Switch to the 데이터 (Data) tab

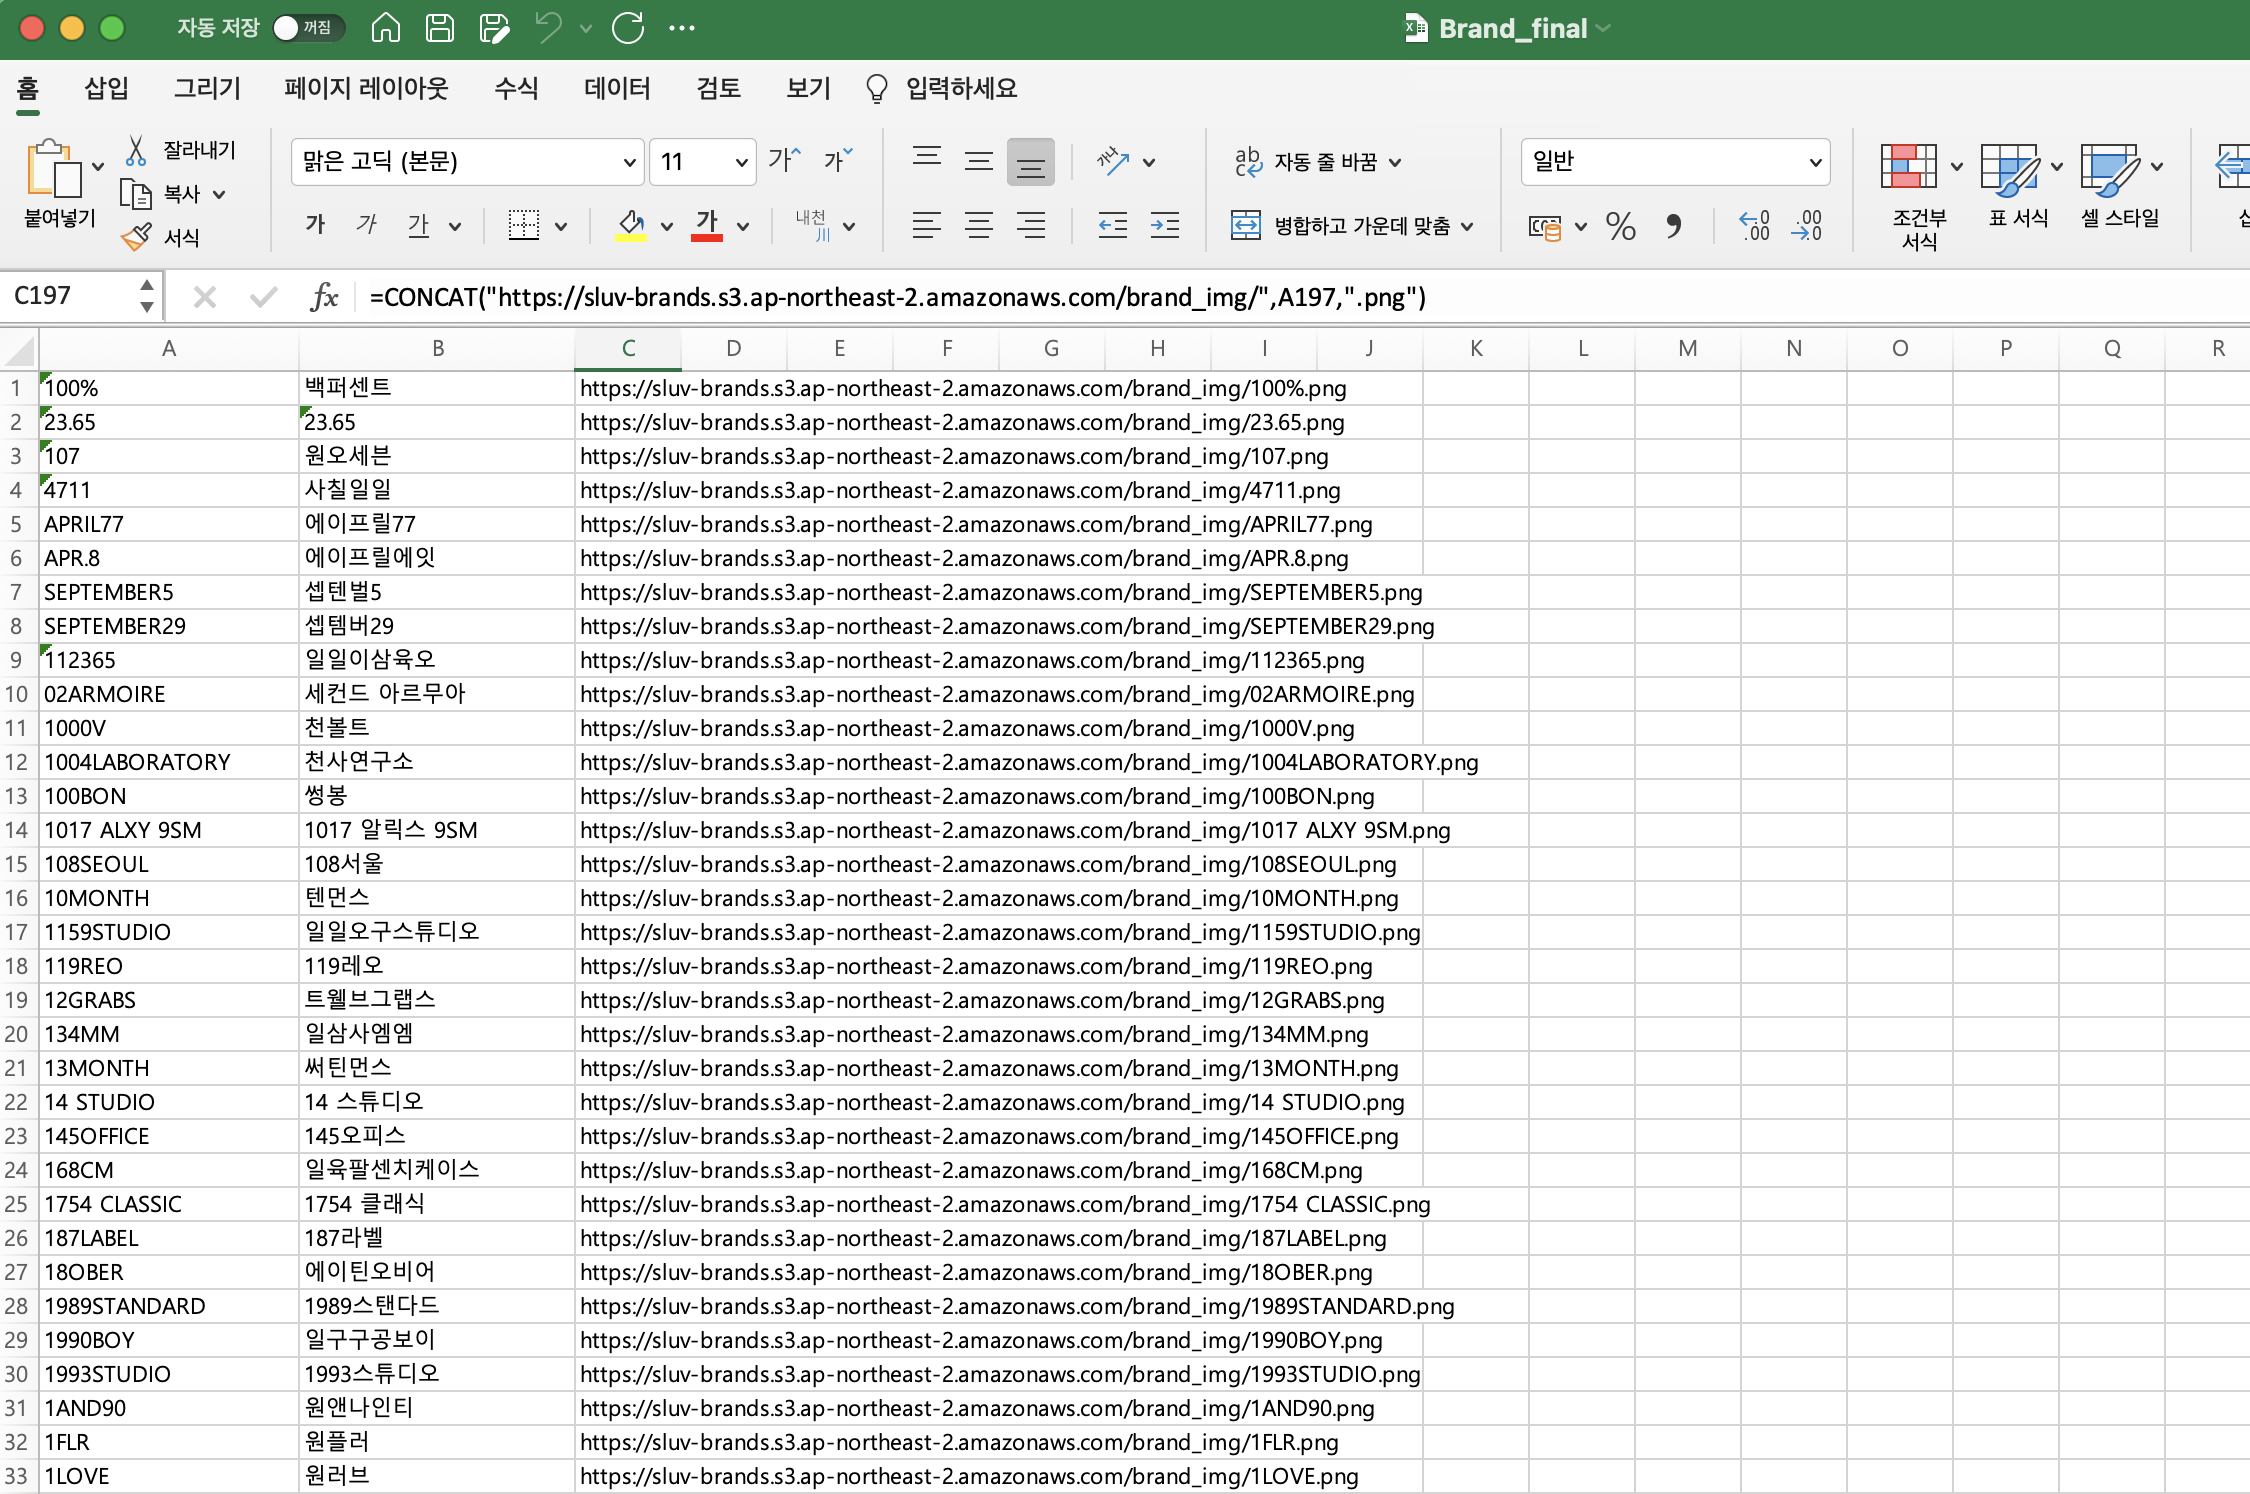tap(617, 88)
